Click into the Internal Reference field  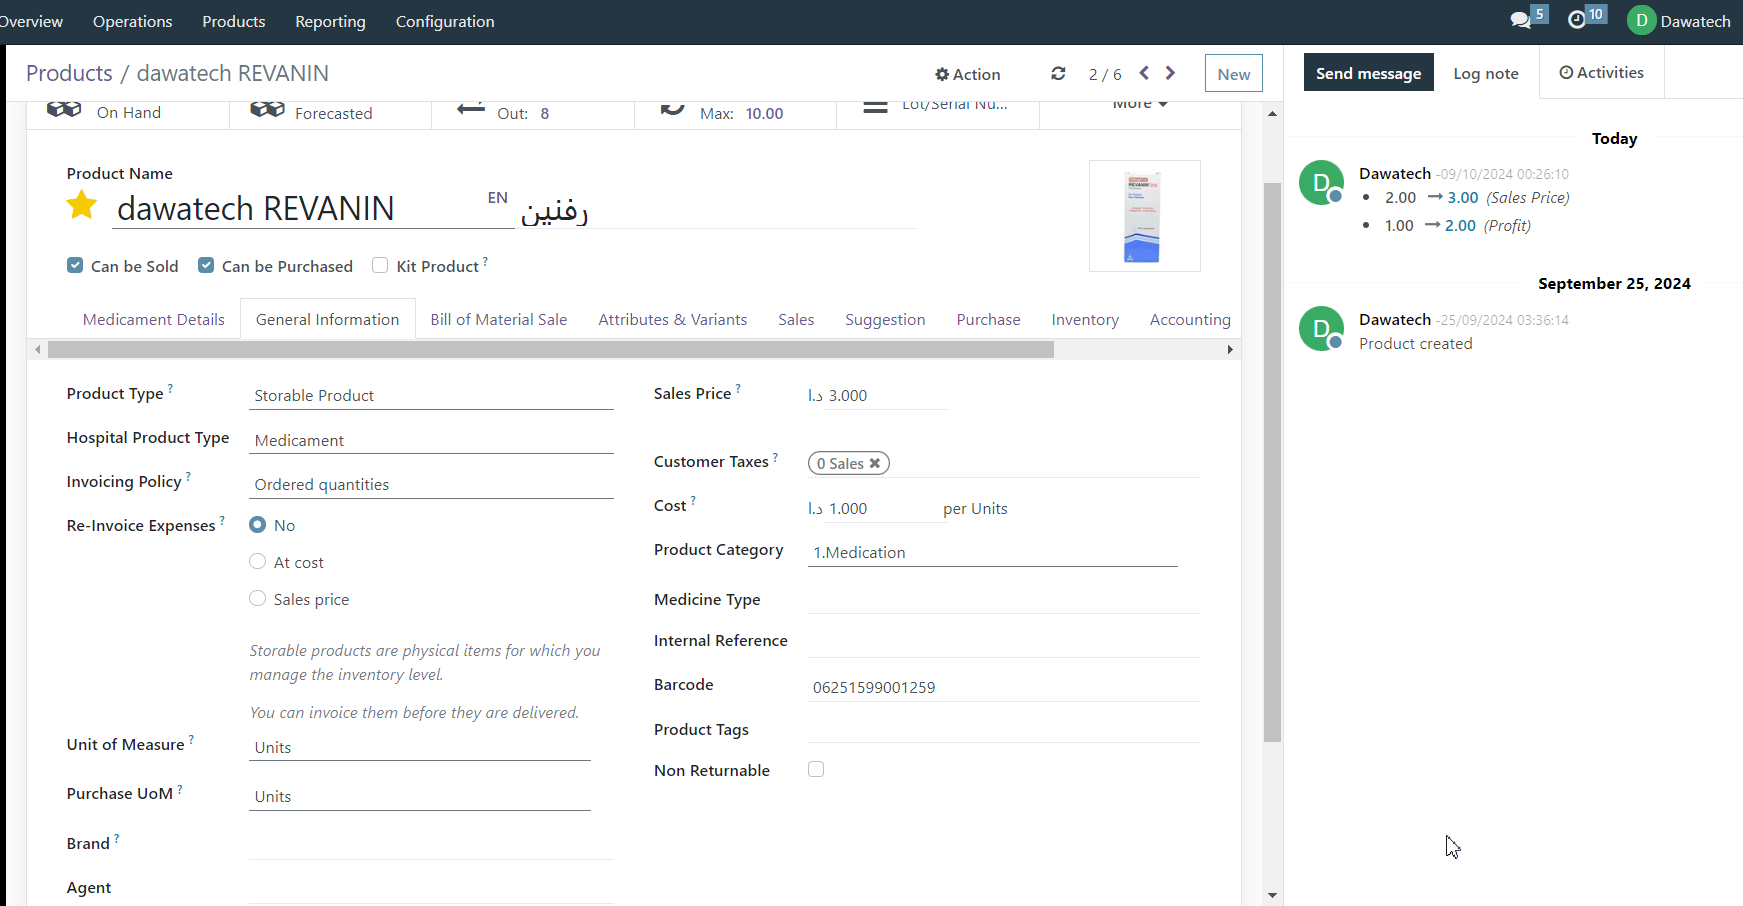click(1004, 643)
